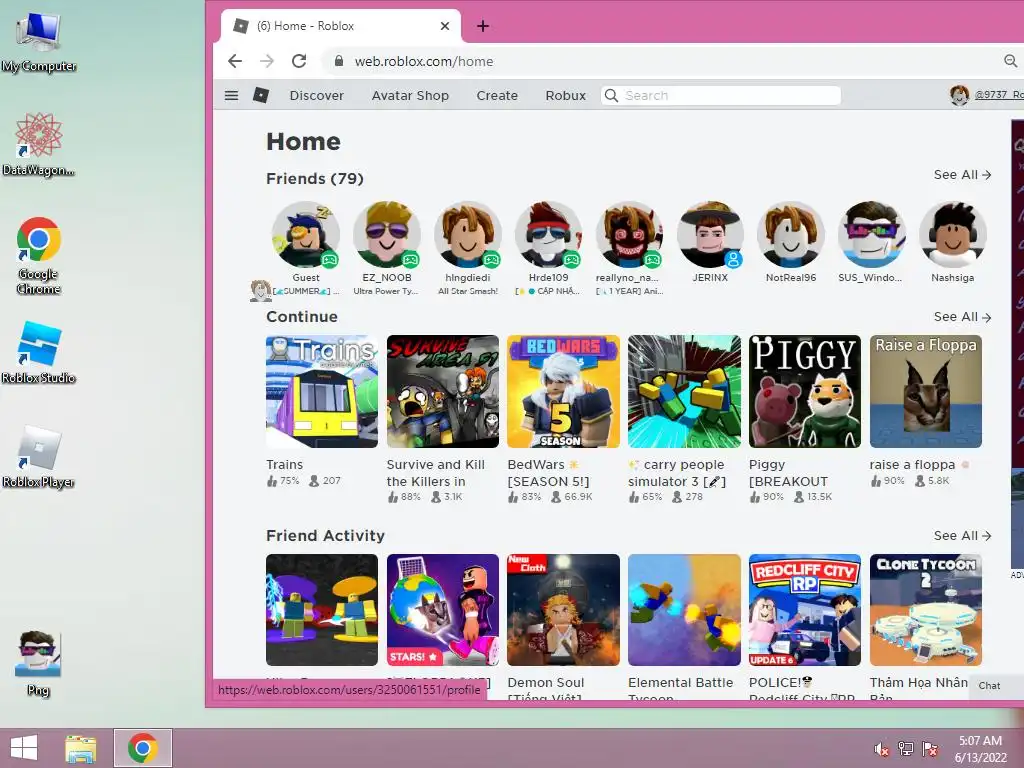Open the Trains game thumbnail
The image size is (1024, 768).
click(322, 391)
